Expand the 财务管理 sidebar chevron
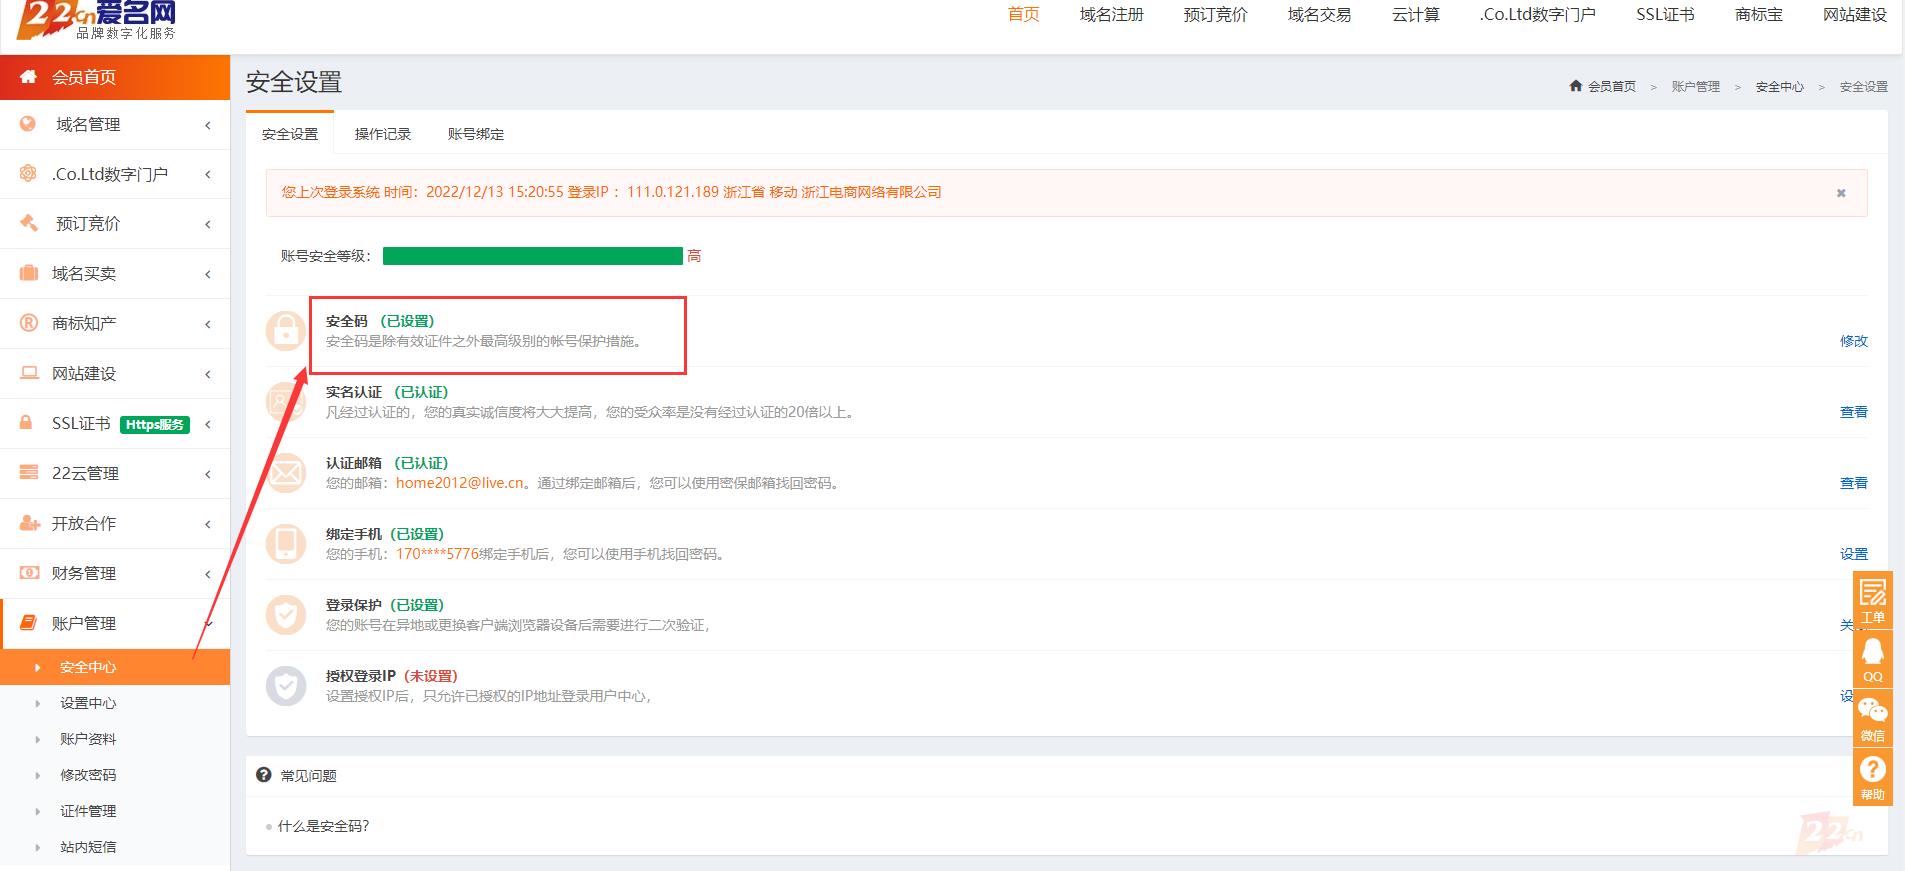This screenshot has height=871, width=1905. (208, 575)
